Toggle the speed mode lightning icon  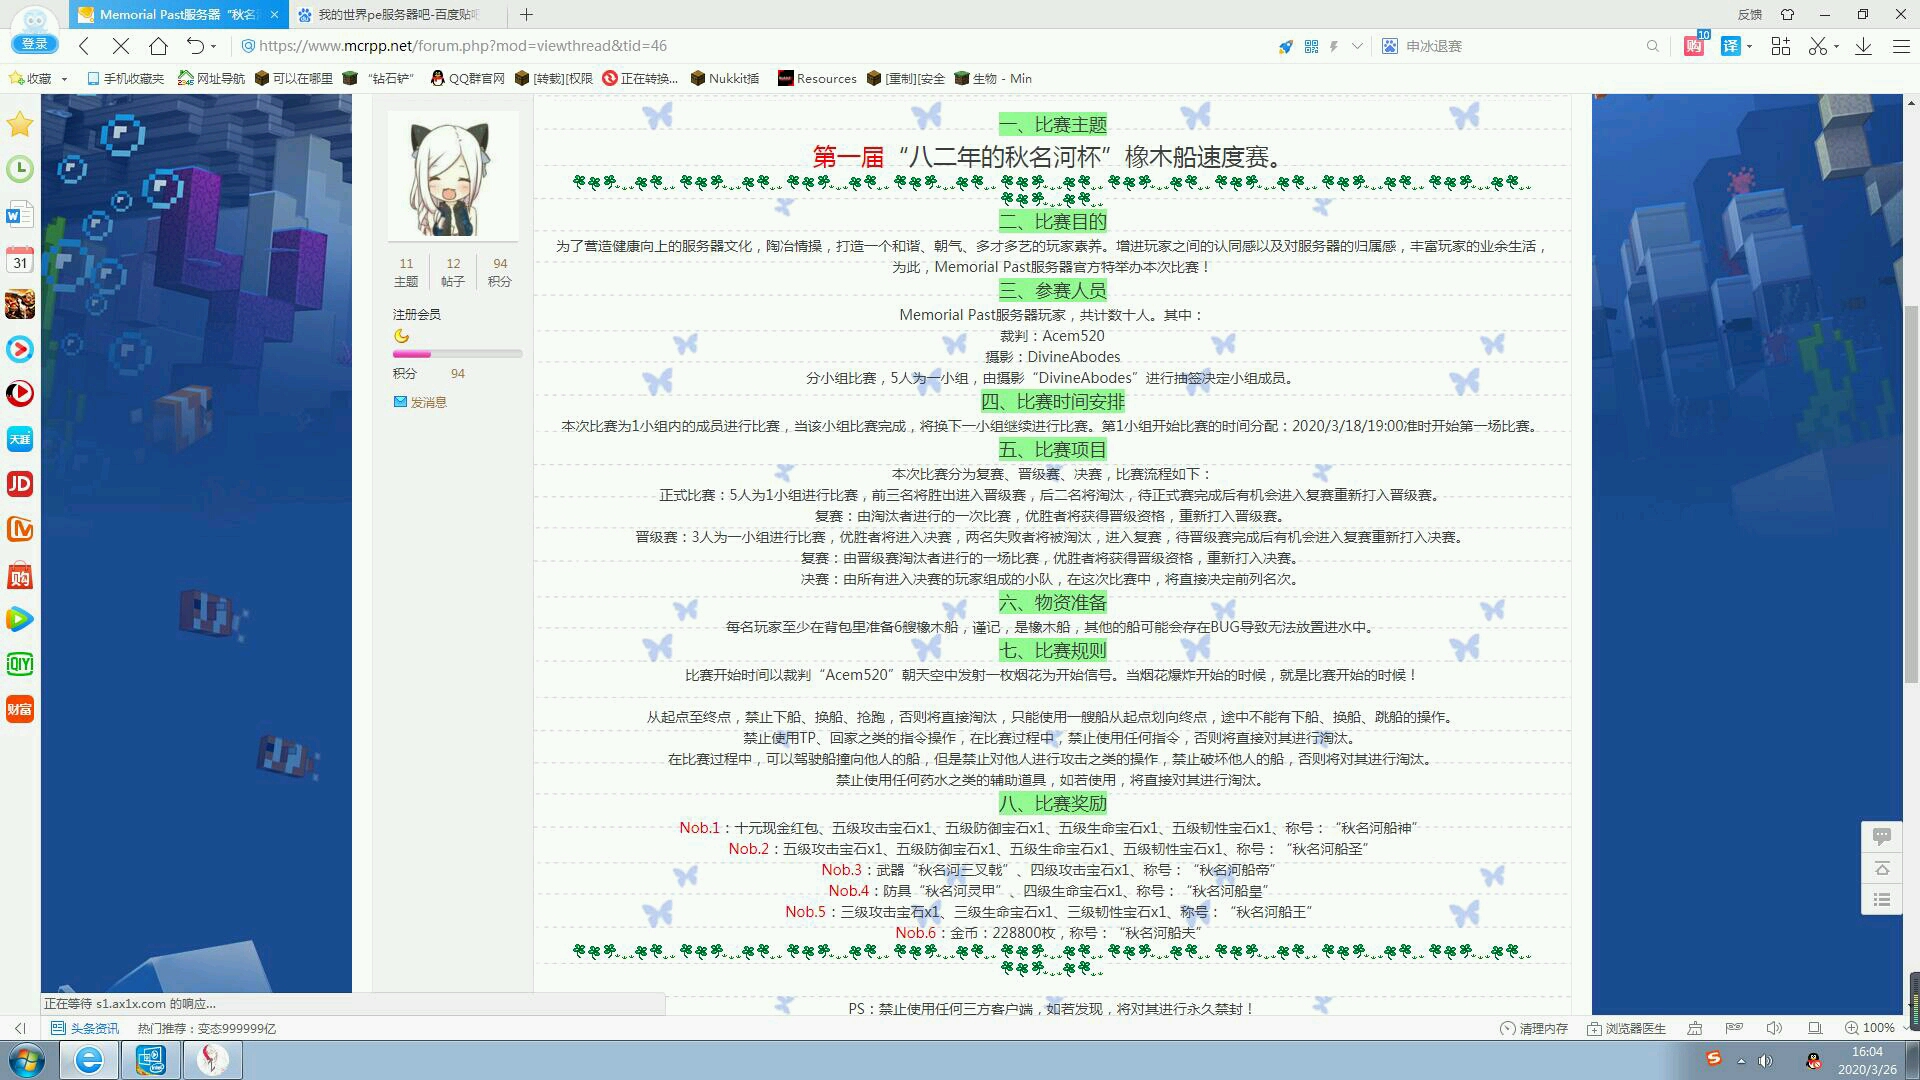tap(1334, 46)
